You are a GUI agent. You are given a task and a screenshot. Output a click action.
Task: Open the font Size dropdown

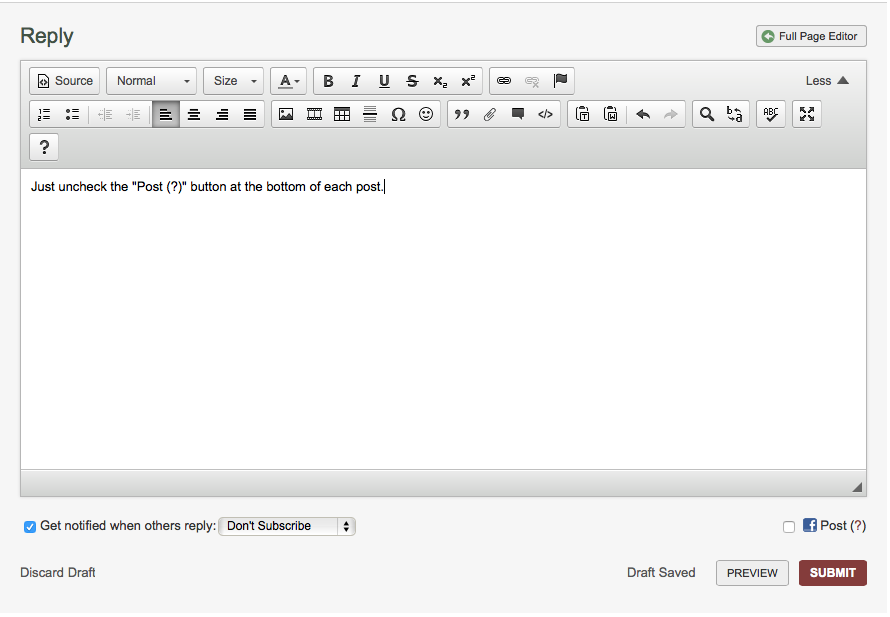(x=233, y=81)
